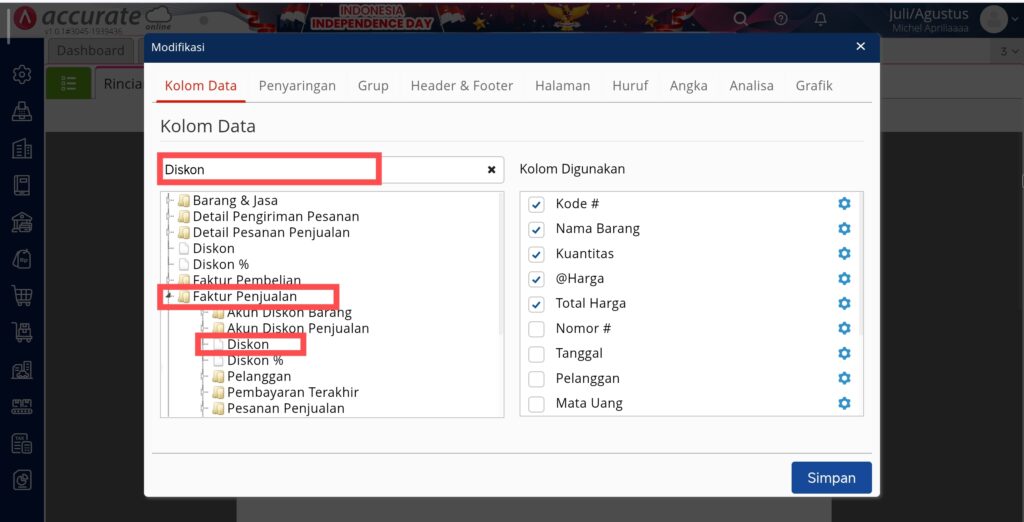This screenshot has height=522, width=1024.
Task: Expand the Pembayaran Terakhir folder
Action: (204, 393)
